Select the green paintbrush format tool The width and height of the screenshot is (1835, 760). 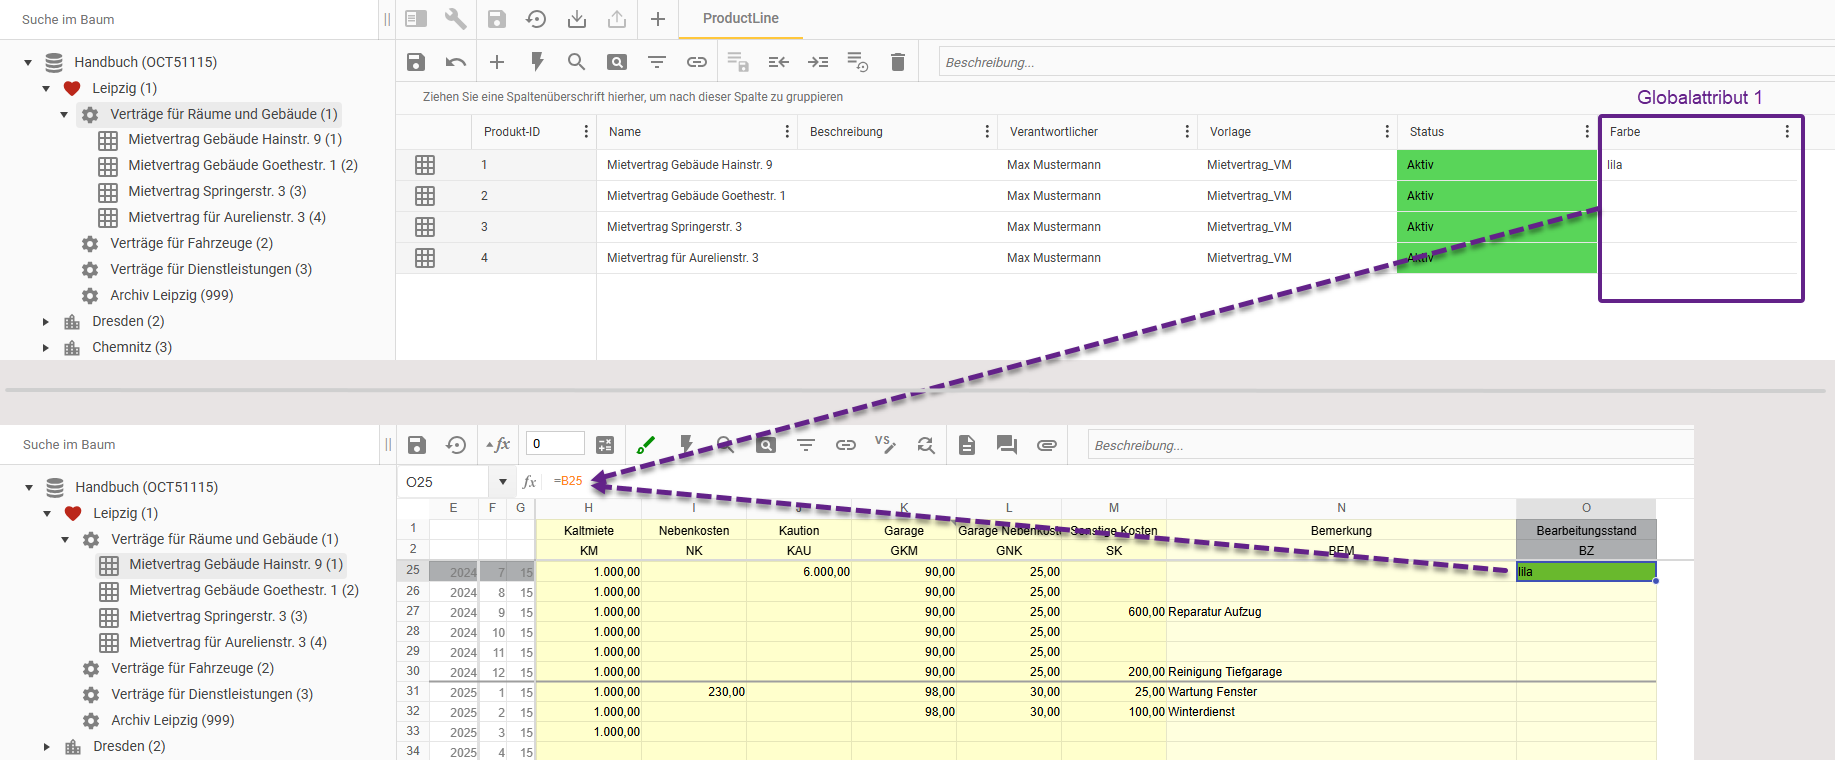tap(646, 445)
